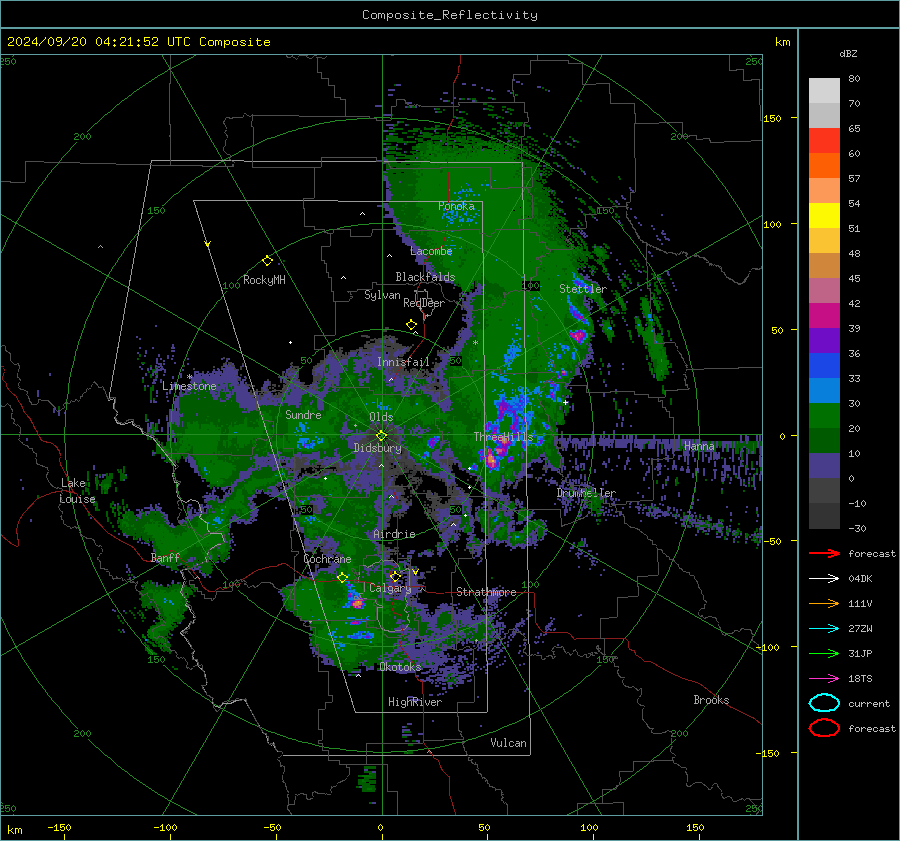900x841 pixels.
Task: Click the Olds city label
Action: pos(381,417)
